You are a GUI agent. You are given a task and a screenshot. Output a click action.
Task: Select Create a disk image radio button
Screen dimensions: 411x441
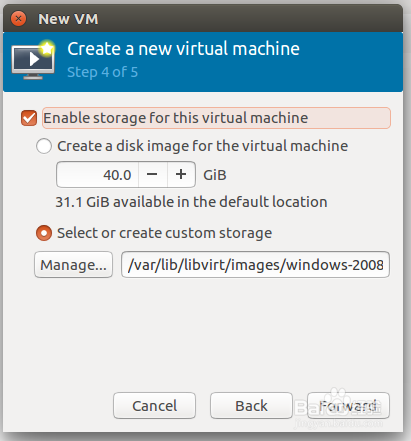coord(44,146)
